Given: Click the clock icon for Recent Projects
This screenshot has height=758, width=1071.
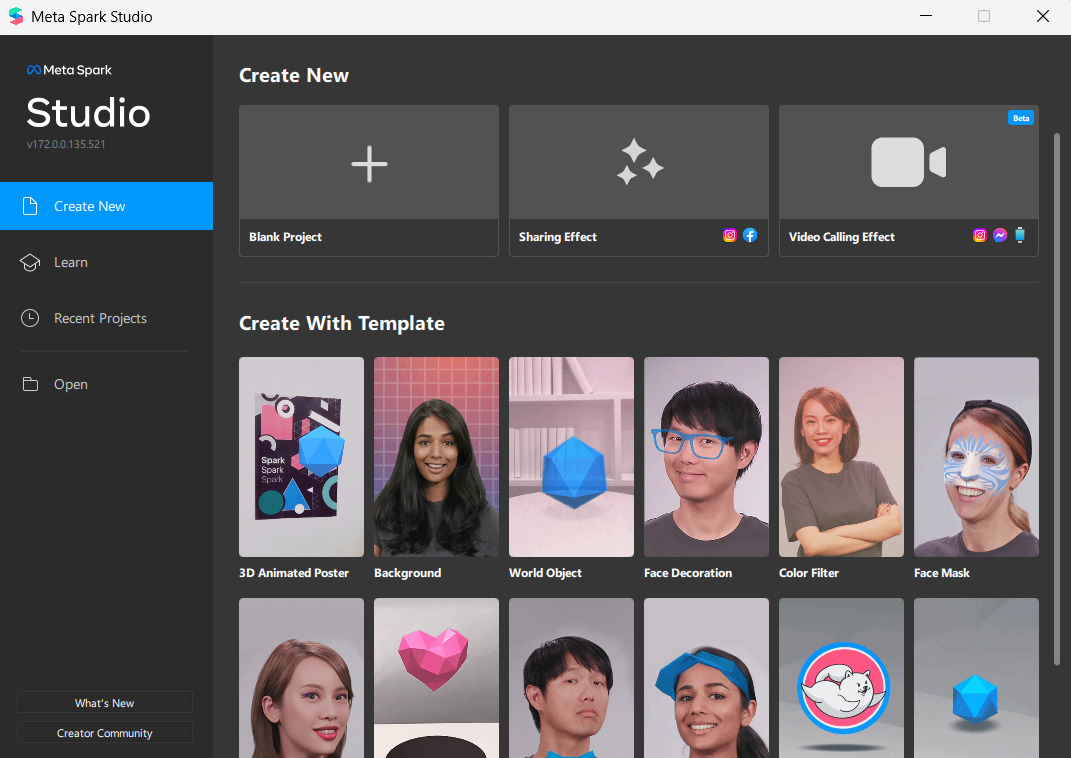Looking at the screenshot, I should pos(31,318).
